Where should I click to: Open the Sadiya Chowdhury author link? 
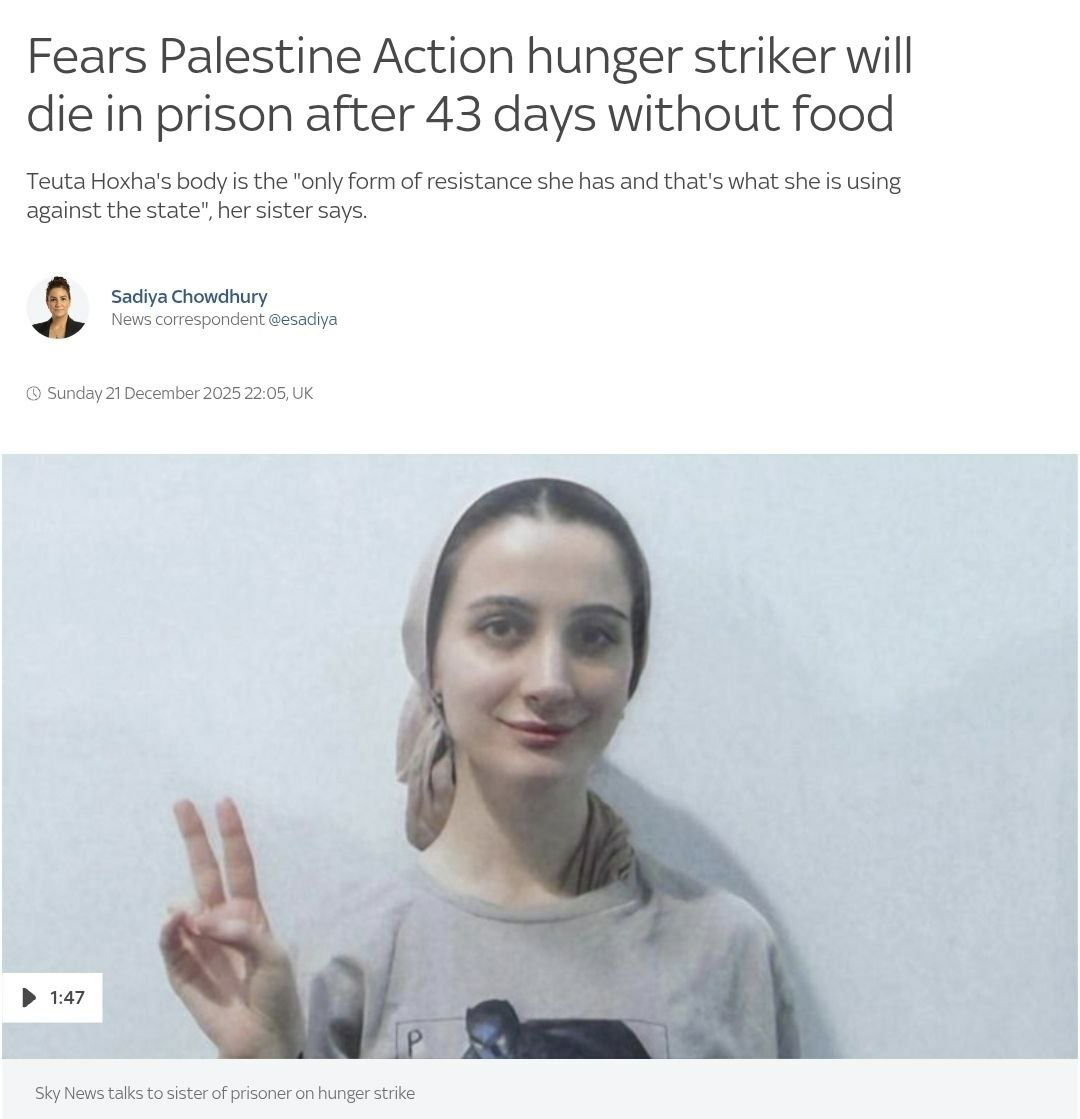click(x=189, y=296)
